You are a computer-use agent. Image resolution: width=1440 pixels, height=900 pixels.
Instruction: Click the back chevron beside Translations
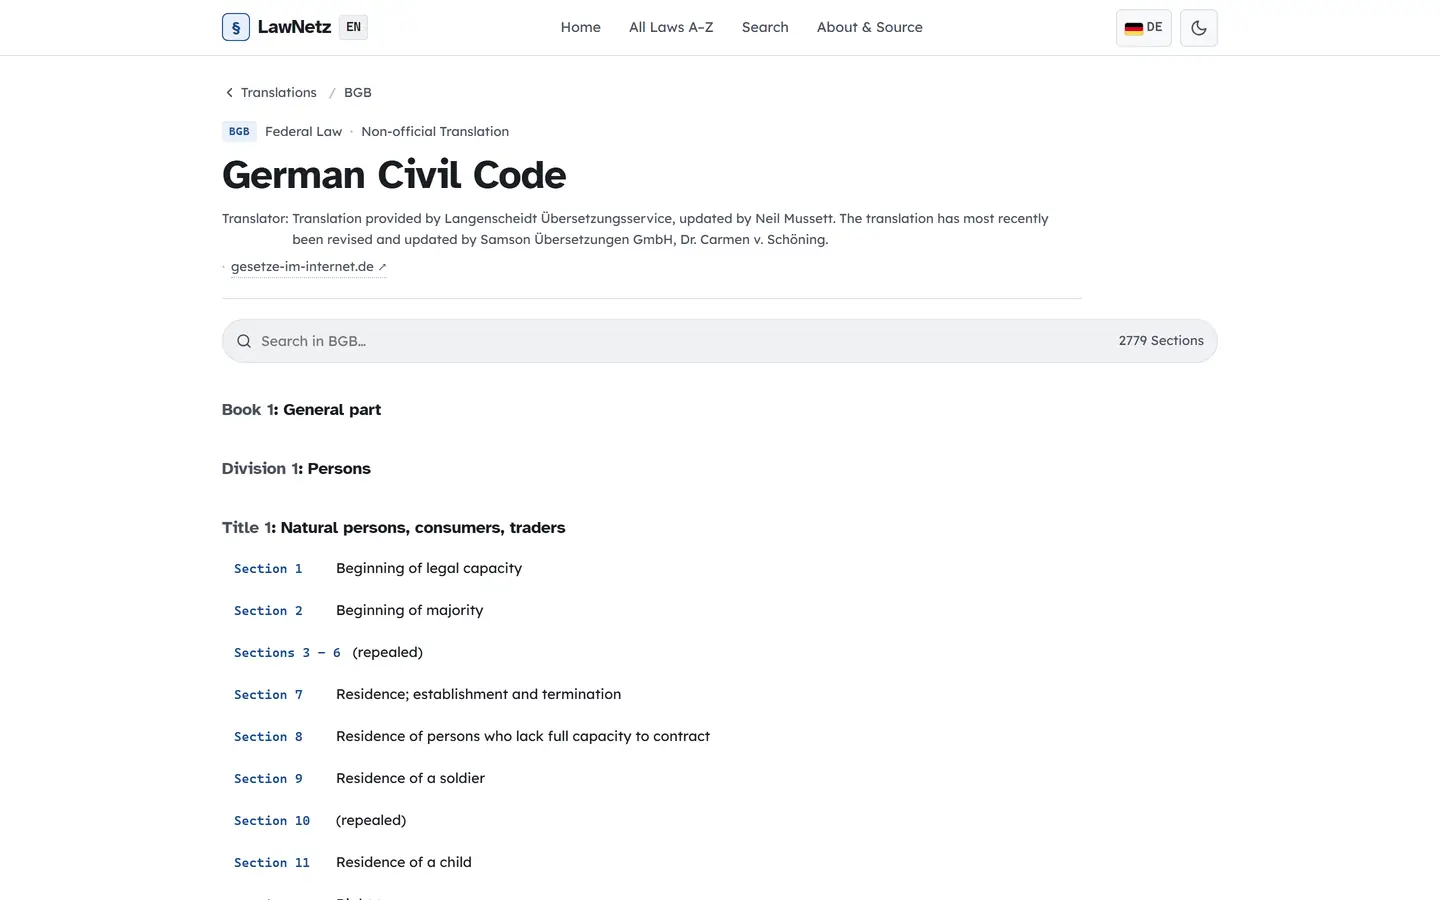pos(229,92)
